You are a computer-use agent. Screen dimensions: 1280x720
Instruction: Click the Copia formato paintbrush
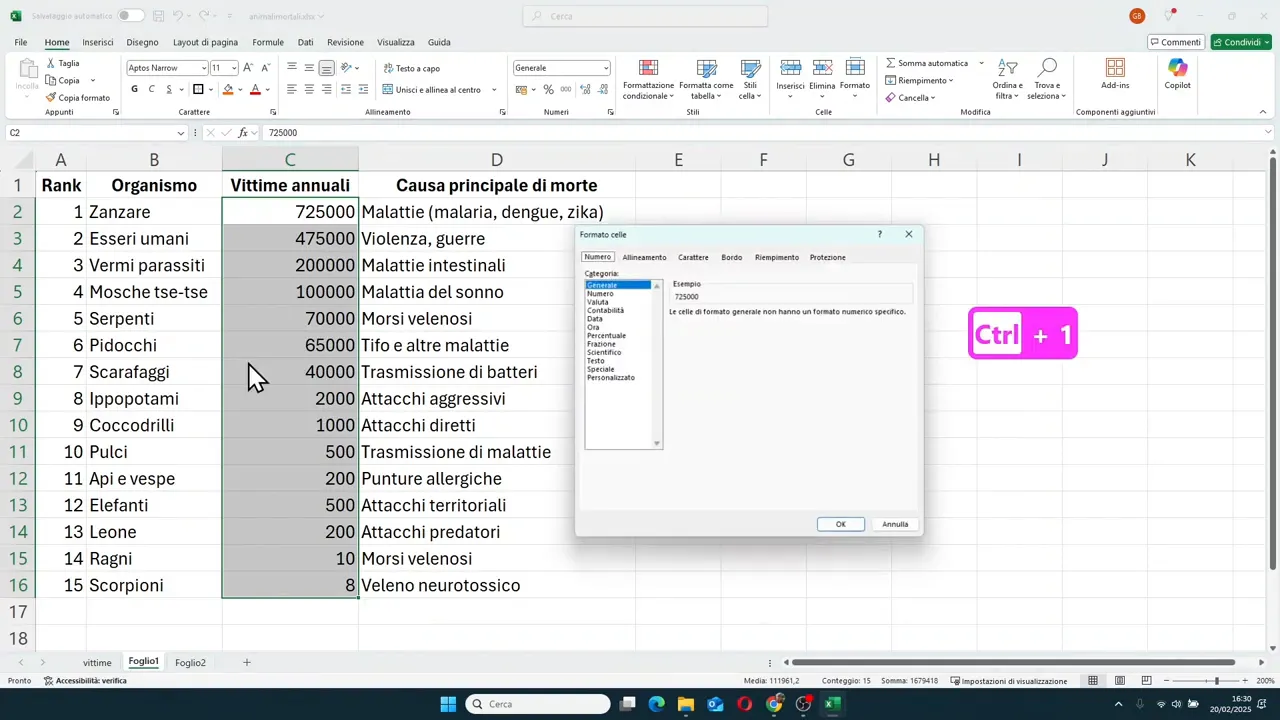click(x=51, y=98)
